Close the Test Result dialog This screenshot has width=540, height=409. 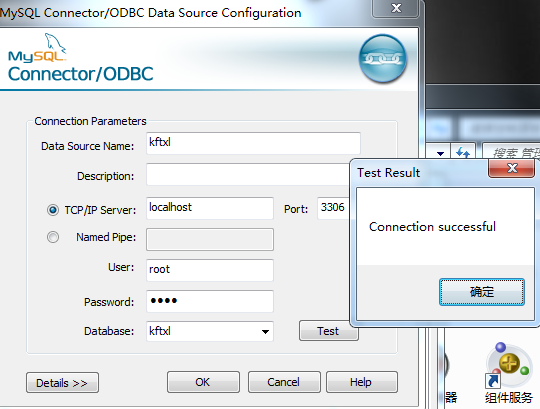(511, 168)
